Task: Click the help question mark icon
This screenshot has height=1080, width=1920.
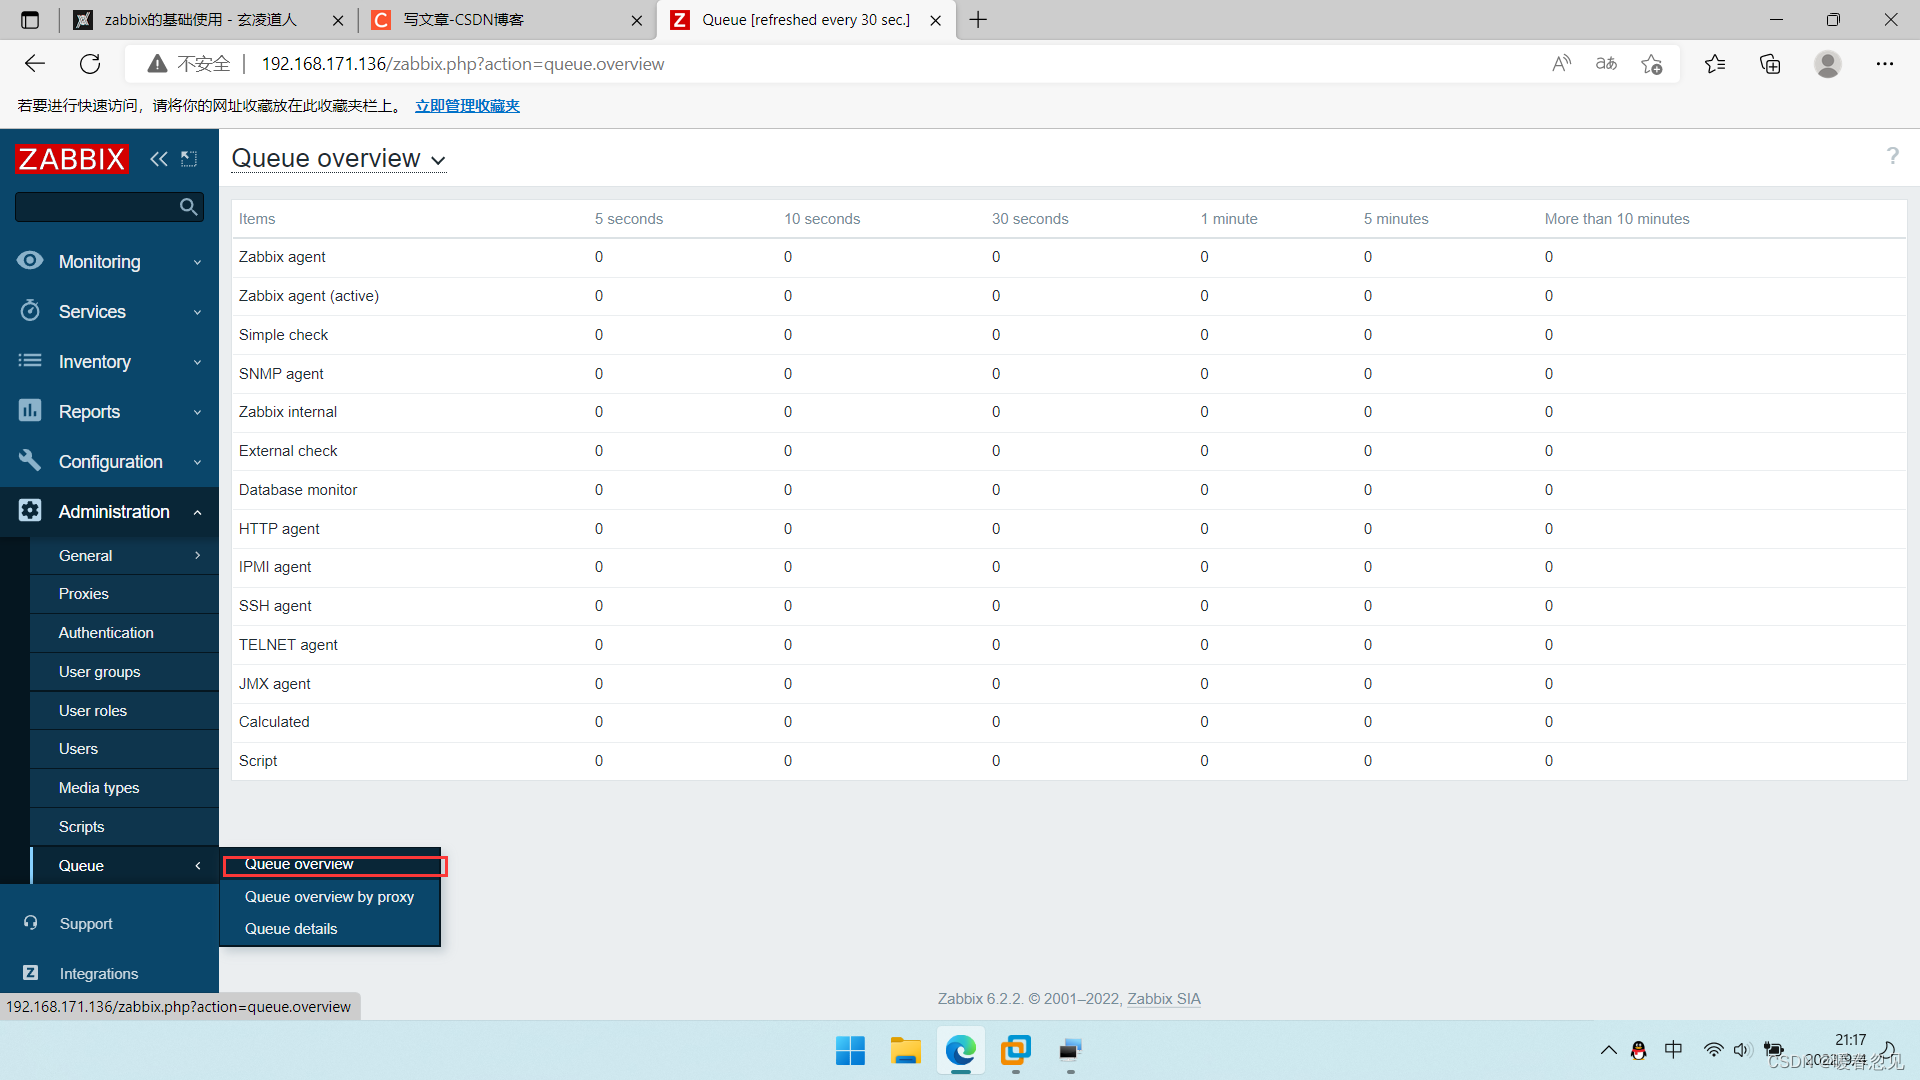Action: pos(1892,157)
